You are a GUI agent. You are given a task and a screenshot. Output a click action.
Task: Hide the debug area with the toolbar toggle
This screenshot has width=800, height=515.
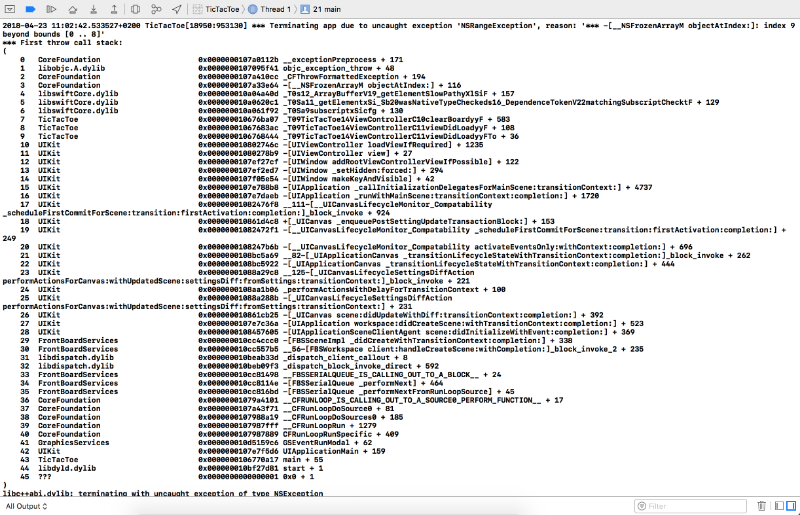tap(10, 9)
